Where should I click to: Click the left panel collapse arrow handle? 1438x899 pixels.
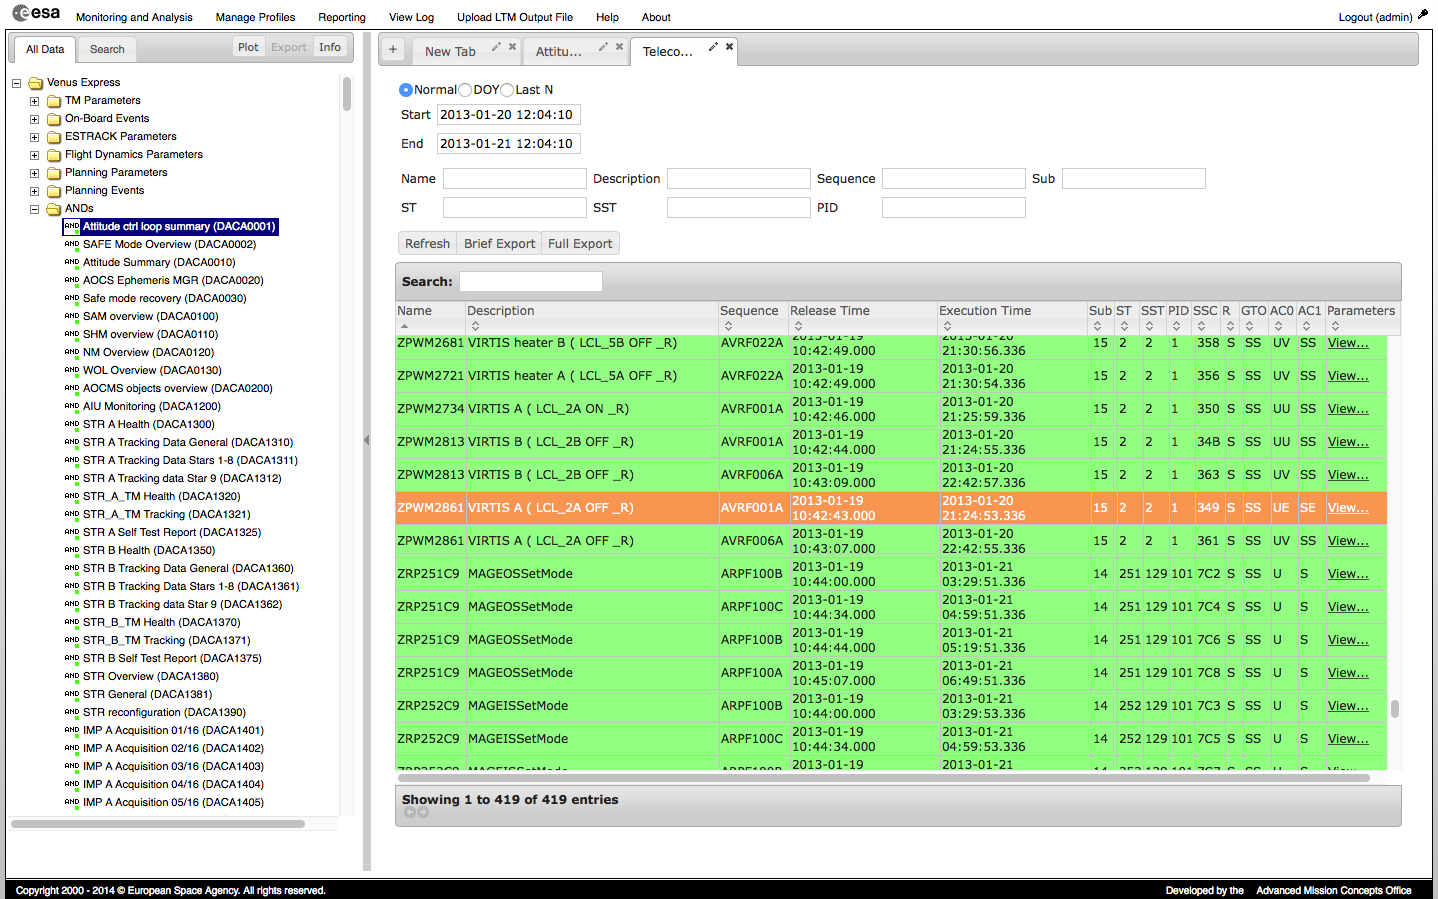(366, 440)
